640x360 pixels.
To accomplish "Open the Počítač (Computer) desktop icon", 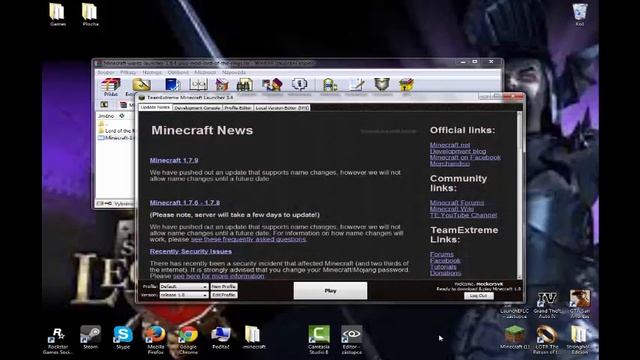I will 220,338.
